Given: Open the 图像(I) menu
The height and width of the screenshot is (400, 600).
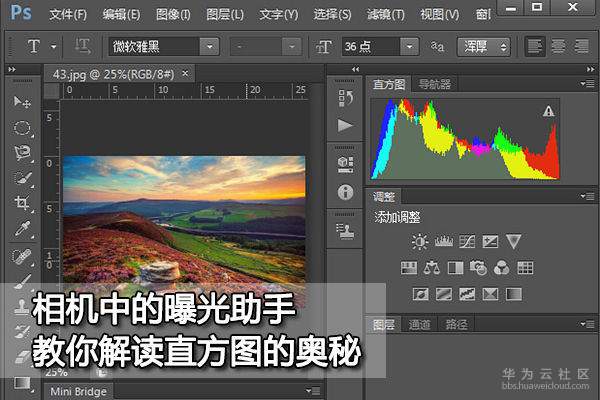Looking at the screenshot, I should [173, 15].
